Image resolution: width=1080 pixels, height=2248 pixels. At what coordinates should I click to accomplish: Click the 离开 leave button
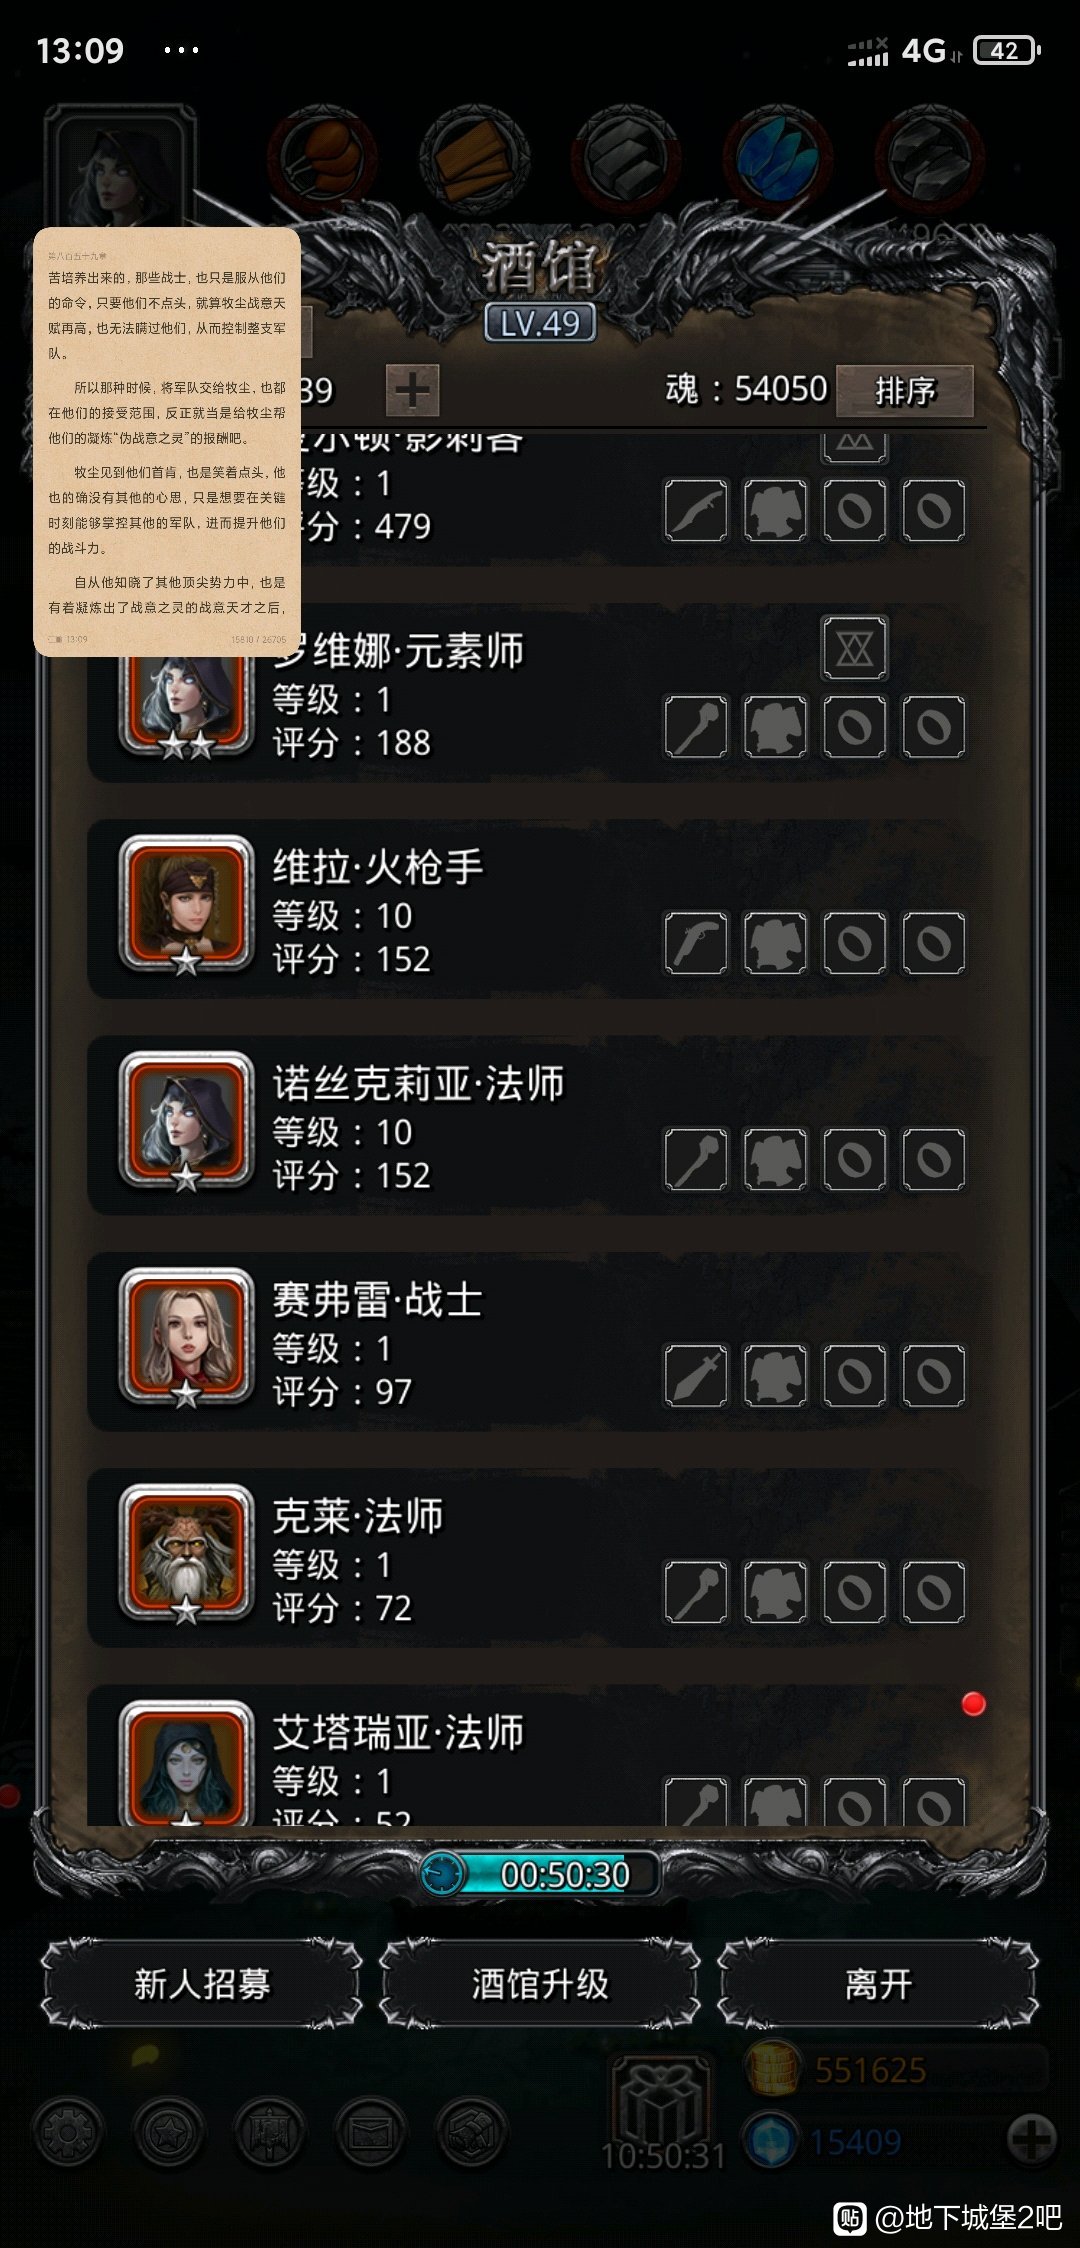tap(878, 1984)
